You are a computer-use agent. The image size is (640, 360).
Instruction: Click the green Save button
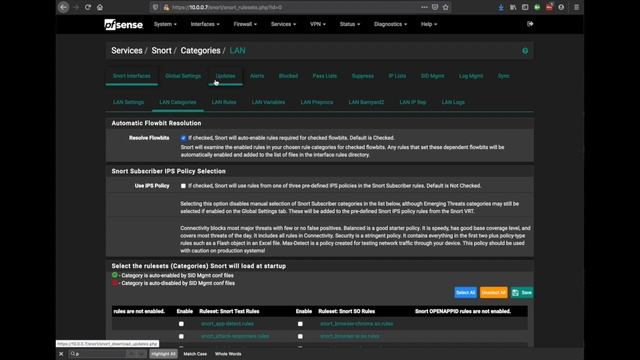pyautogui.click(x=522, y=293)
